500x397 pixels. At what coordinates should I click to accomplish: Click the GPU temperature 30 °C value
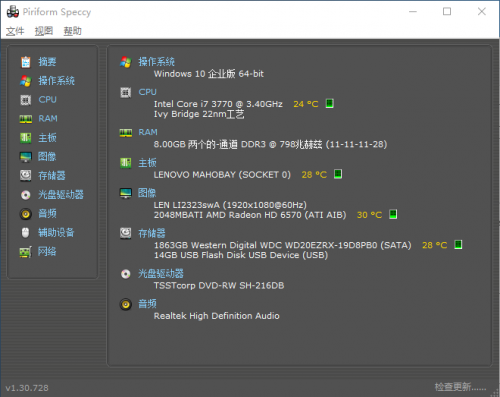coord(369,215)
